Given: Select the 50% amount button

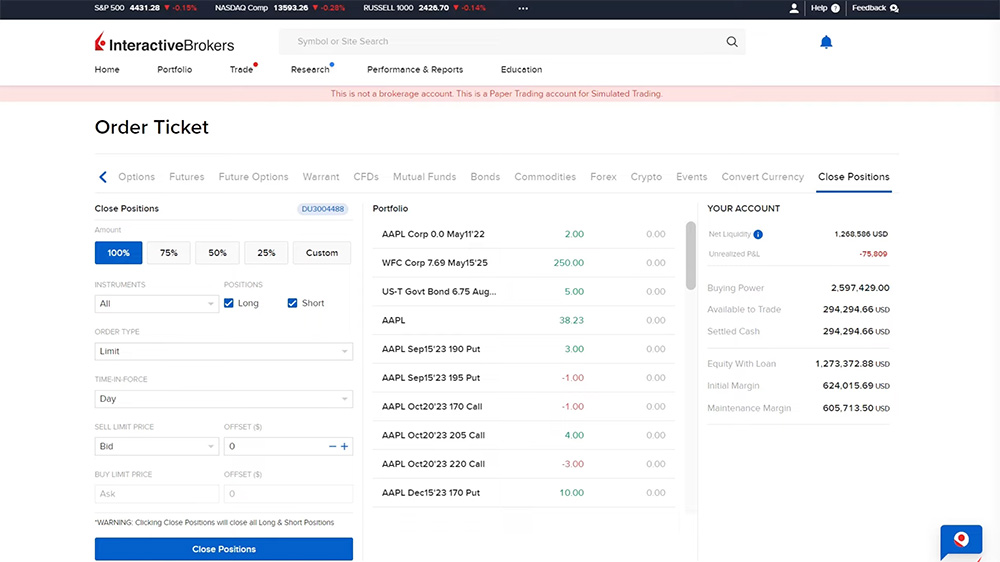Looking at the screenshot, I should tap(217, 253).
